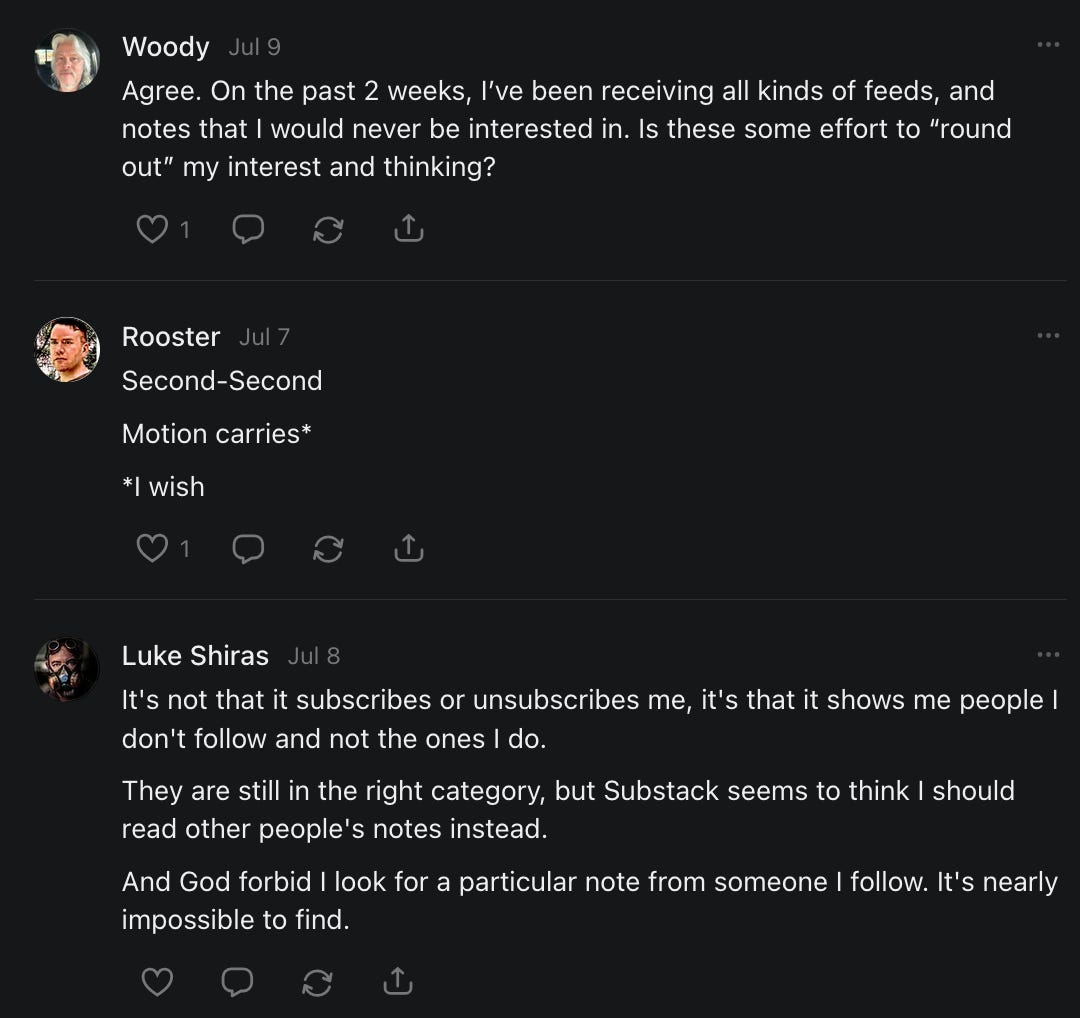Reply to Woody's comment

[248, 230]
